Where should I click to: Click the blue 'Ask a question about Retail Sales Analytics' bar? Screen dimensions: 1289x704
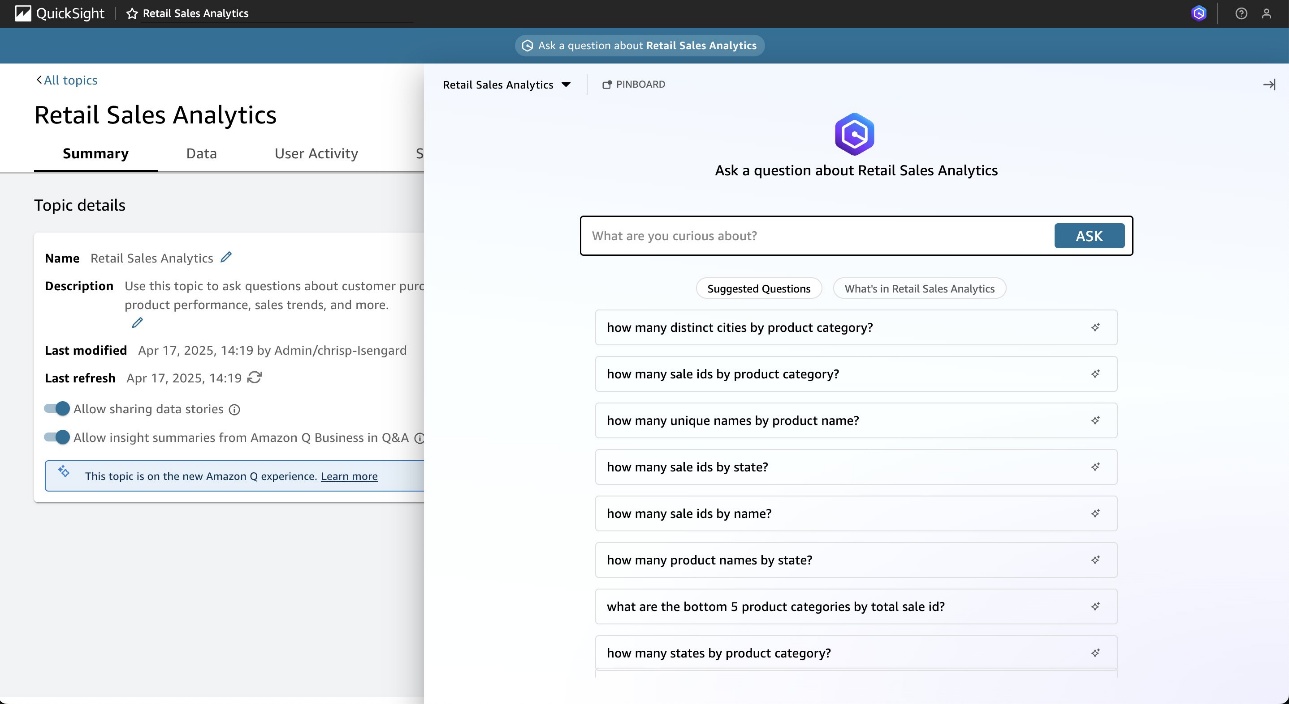pos(640,45)
